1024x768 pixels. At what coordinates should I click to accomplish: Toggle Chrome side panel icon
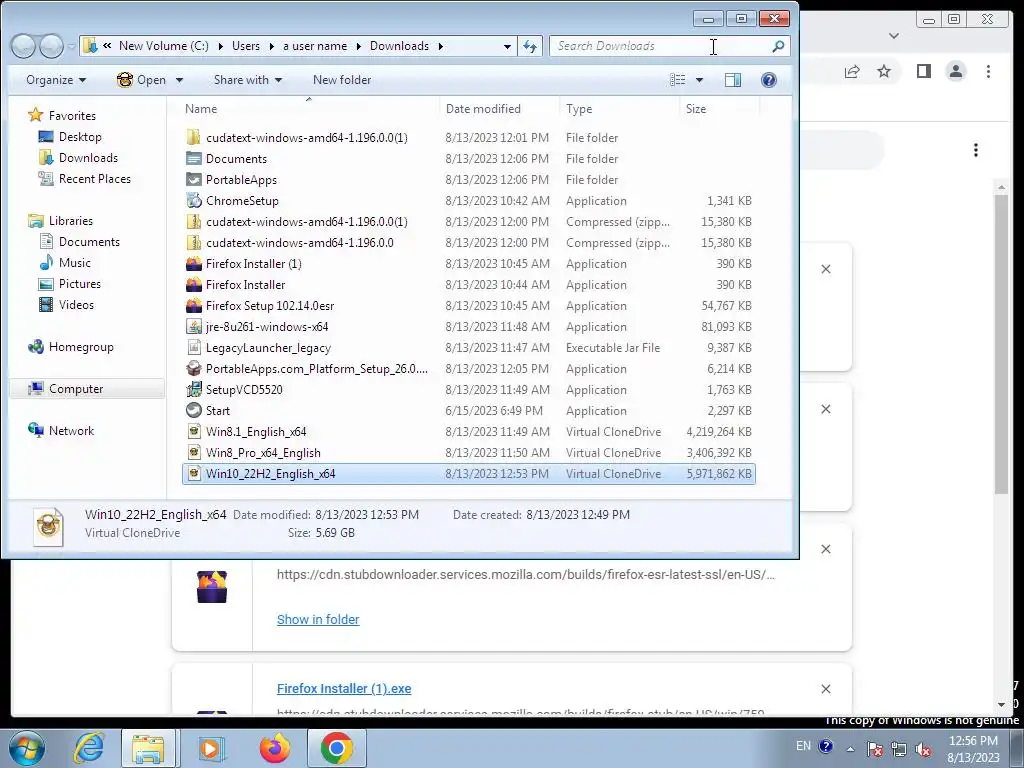coord(923,71)
